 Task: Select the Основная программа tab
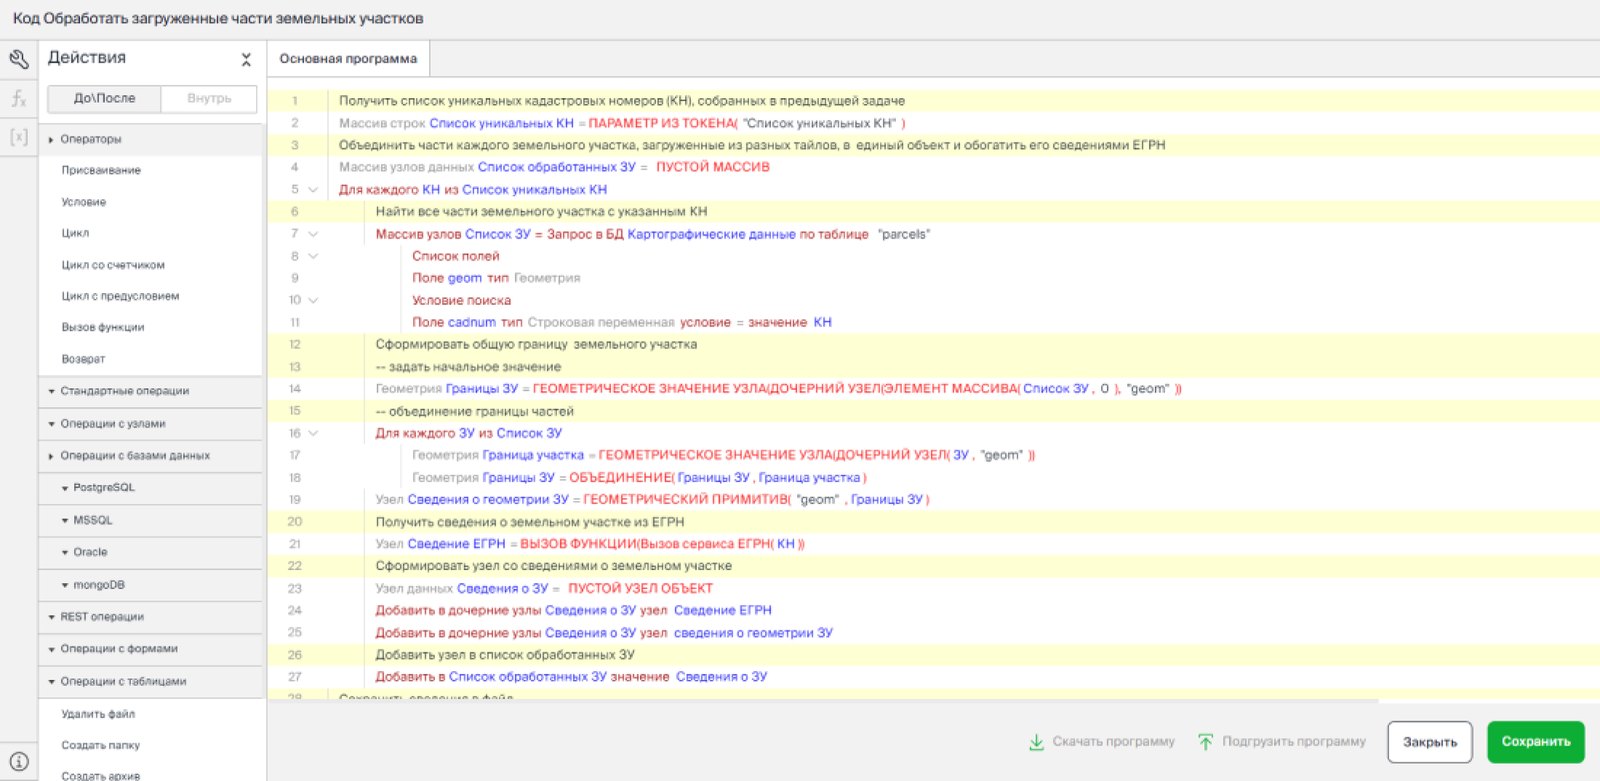348,59
